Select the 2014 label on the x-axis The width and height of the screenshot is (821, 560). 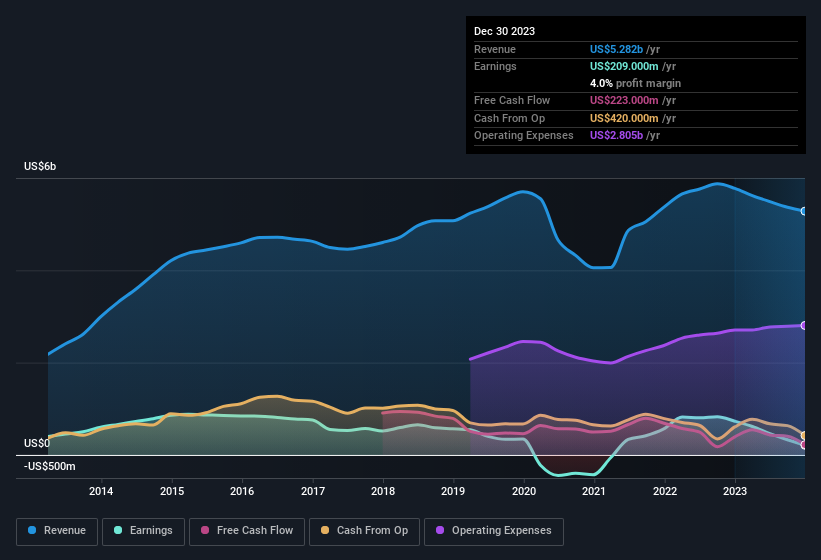(101, 491)
